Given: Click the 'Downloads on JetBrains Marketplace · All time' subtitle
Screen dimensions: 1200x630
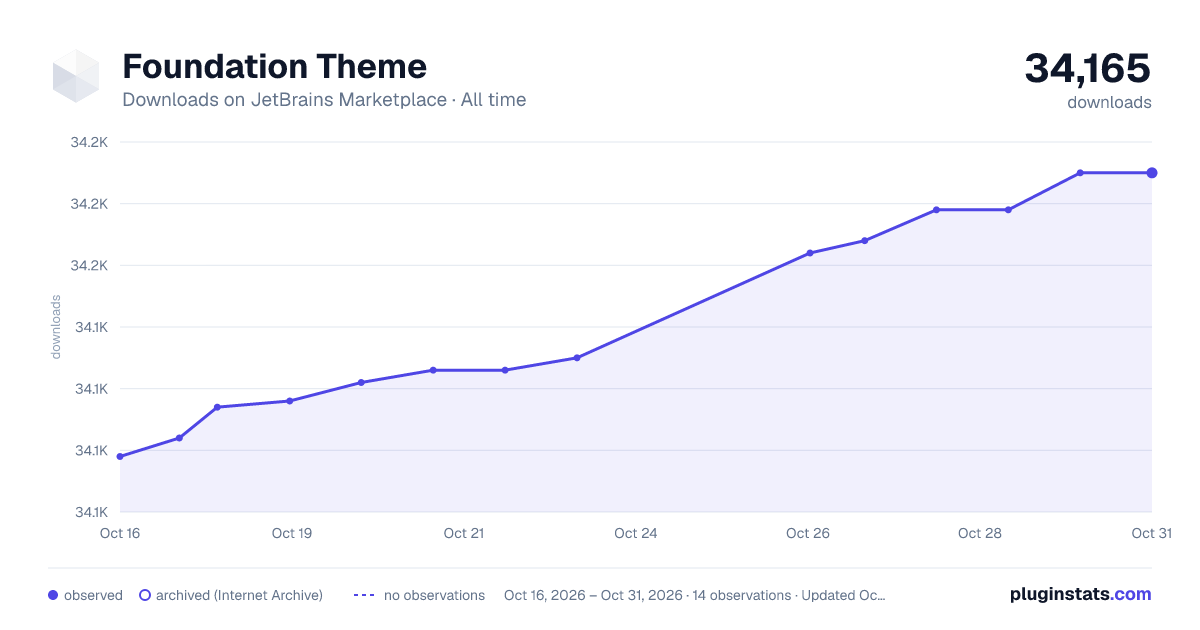Looking at the screenshot, I should pos(324,100).
